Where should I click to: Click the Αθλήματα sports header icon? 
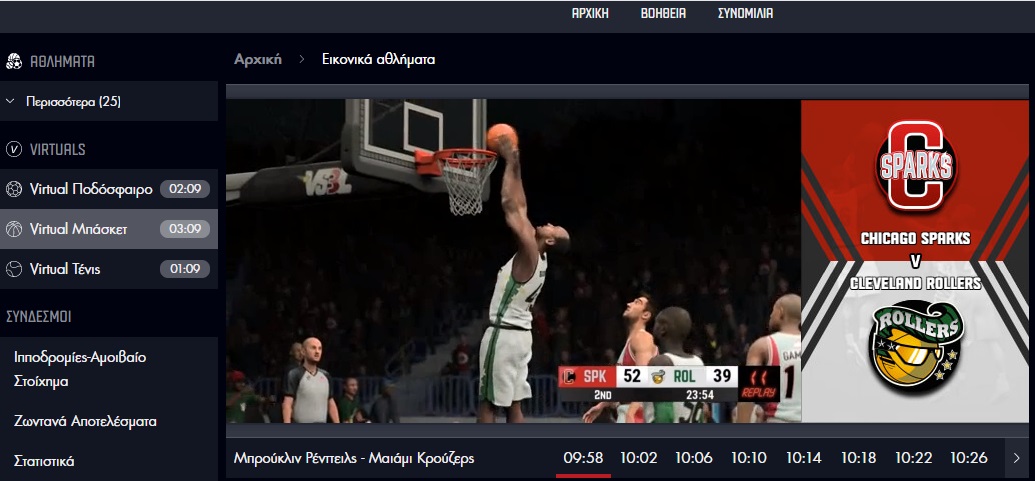[x=14, y=61]
